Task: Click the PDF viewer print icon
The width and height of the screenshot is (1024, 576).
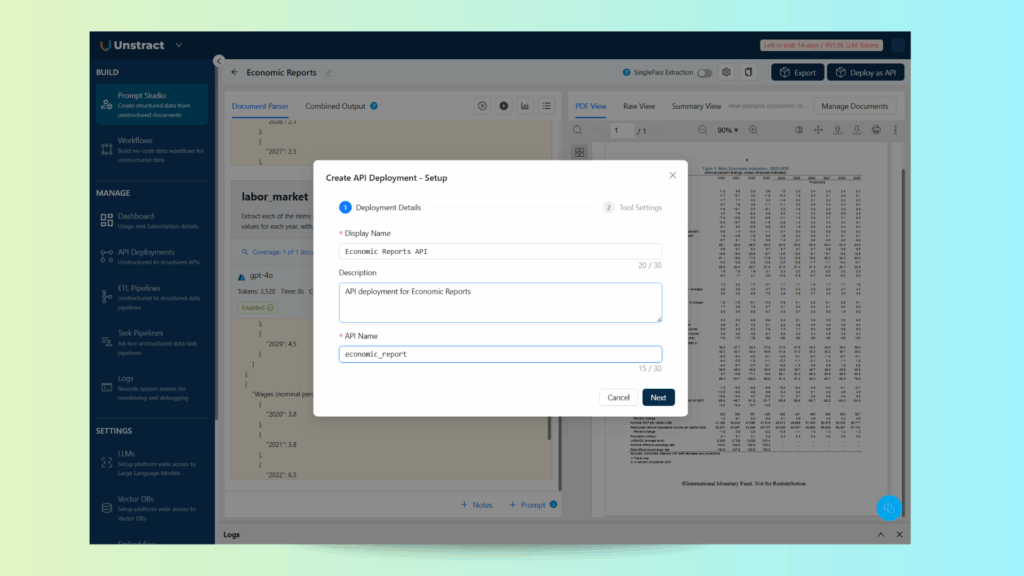Action: click(876, 130)
